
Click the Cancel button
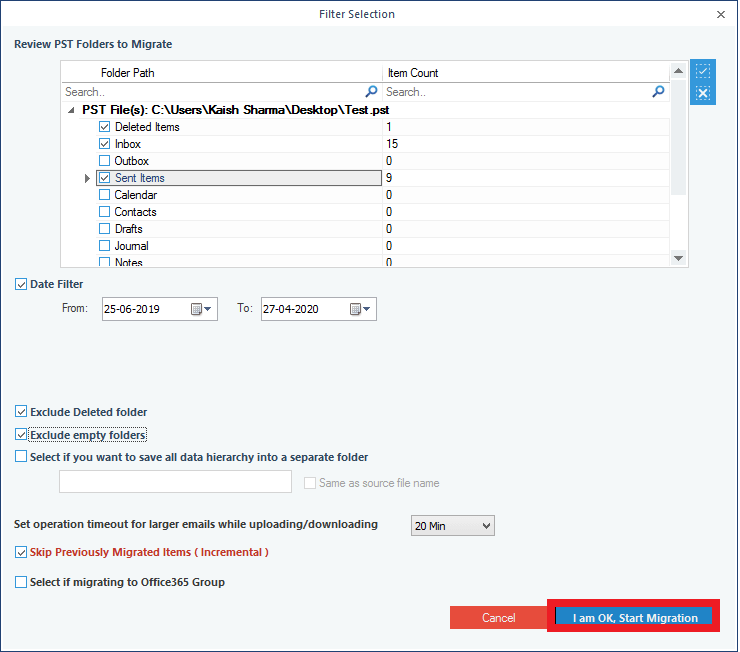click(498, 618)
